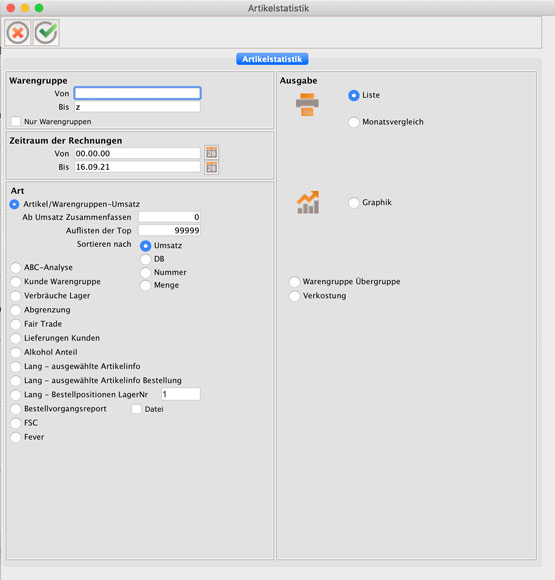Screen dimensions: 555x580
Task: Select the Verkostung option
Action: (295, 296)
